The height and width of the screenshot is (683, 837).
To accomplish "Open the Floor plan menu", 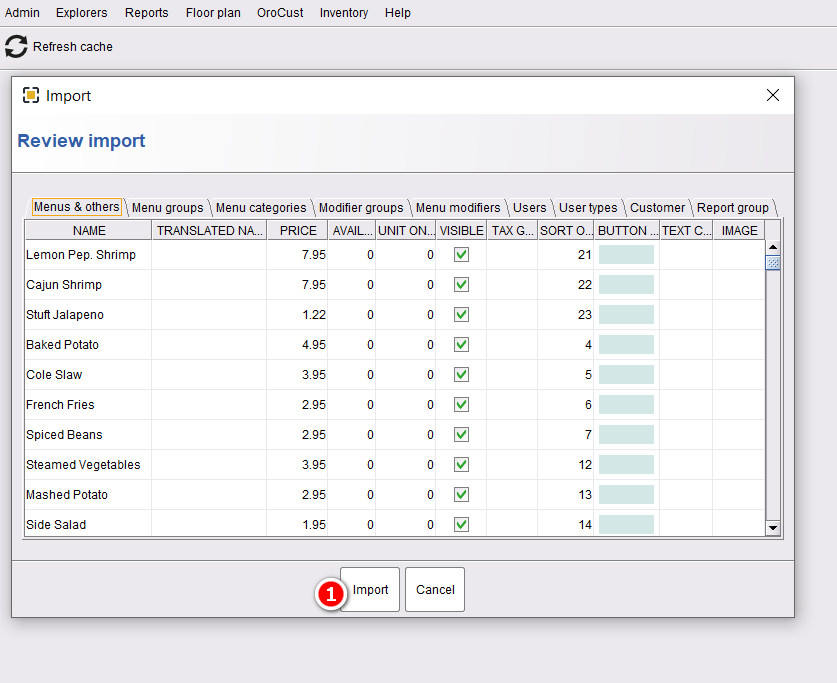I will pos(213,13).
